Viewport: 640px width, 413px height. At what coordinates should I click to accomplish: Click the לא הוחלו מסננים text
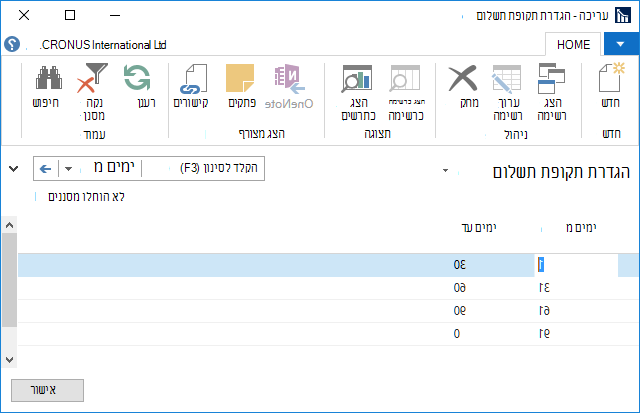(86, 197)
